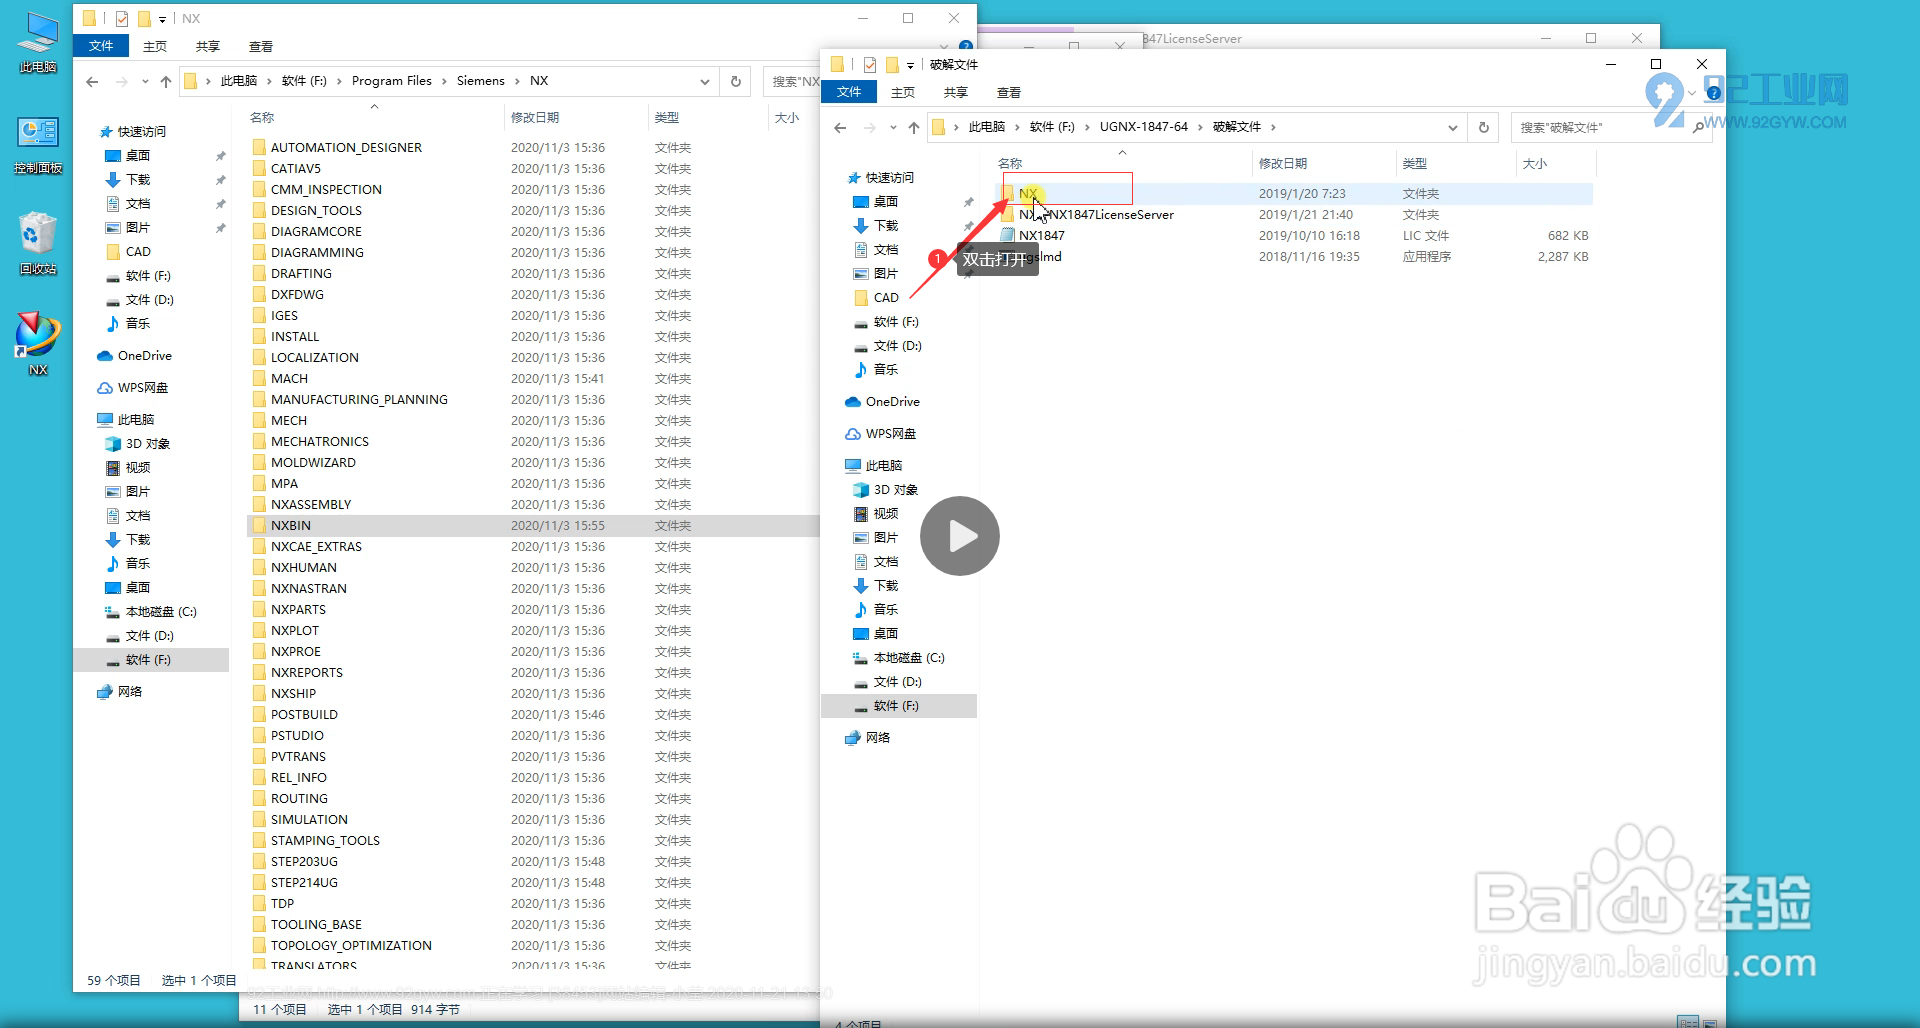Select the AUTOMATION_DESIGNER folder
1920x1028 pixels.
pos(346,148)
